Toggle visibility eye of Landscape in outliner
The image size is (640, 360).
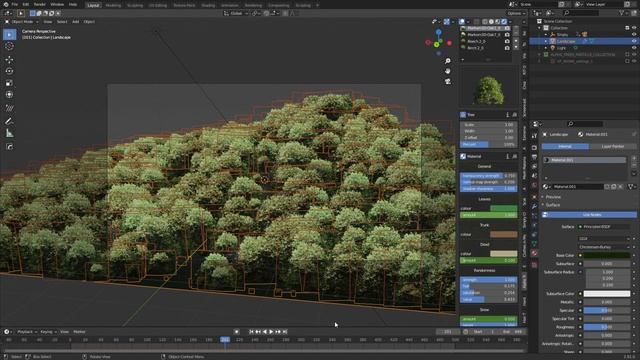(634, 41)
